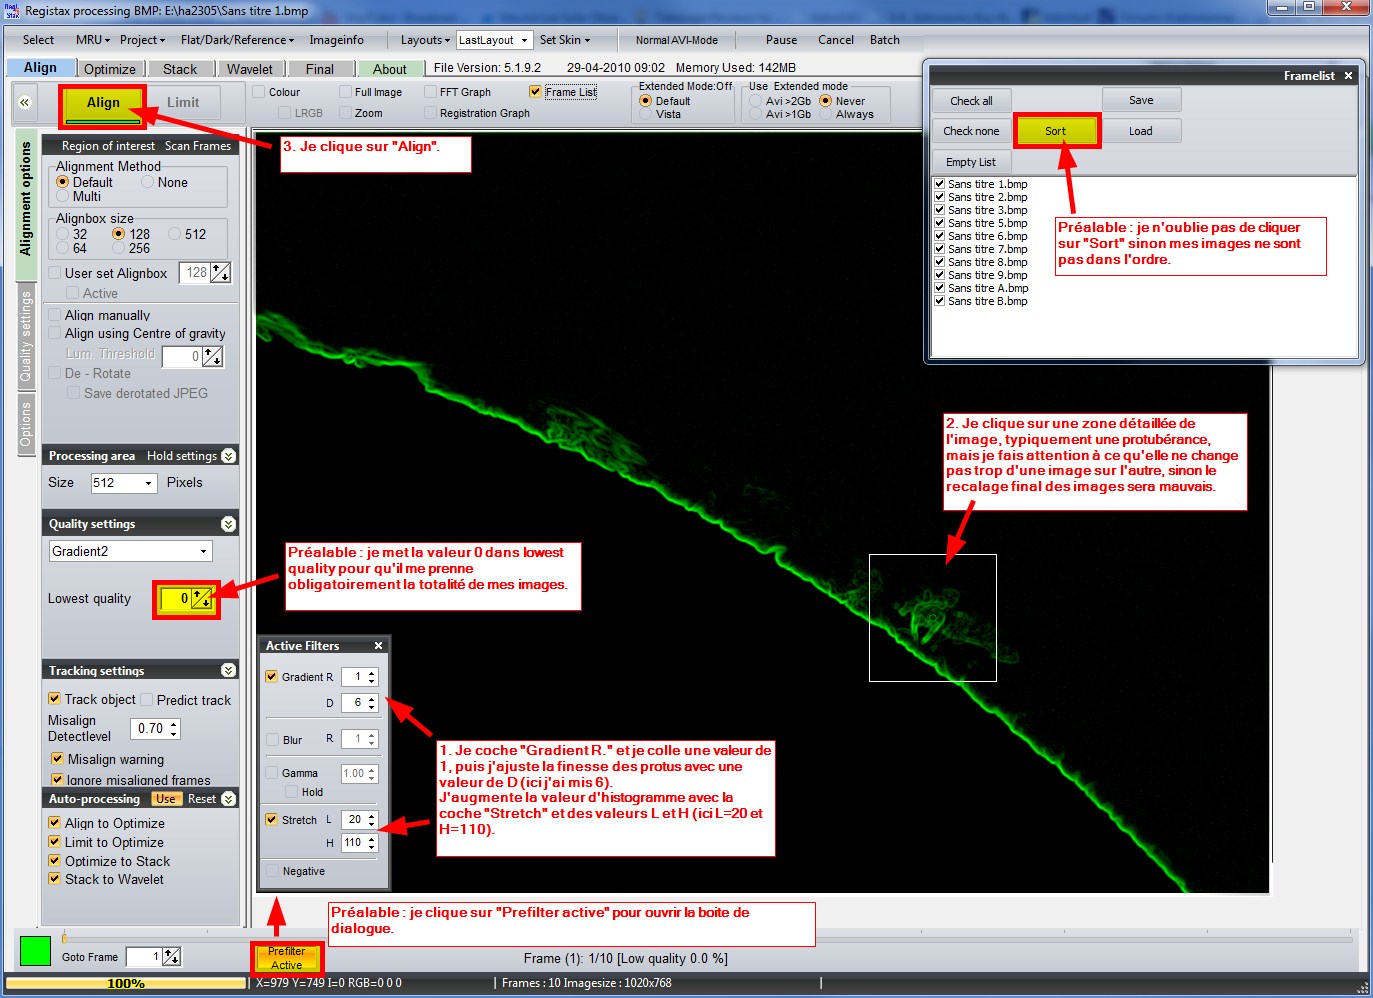Image resolution: width=1373 pixels, height=998 pixels.
Task: Toggle the Track object checkbox
Action: [x=55, y=699]
